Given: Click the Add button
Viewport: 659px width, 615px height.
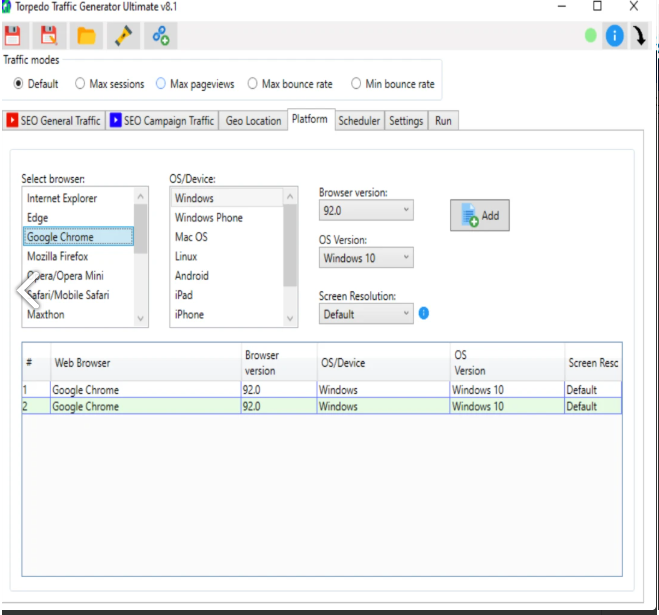Looking at the screenshot, I should (480, 215).
